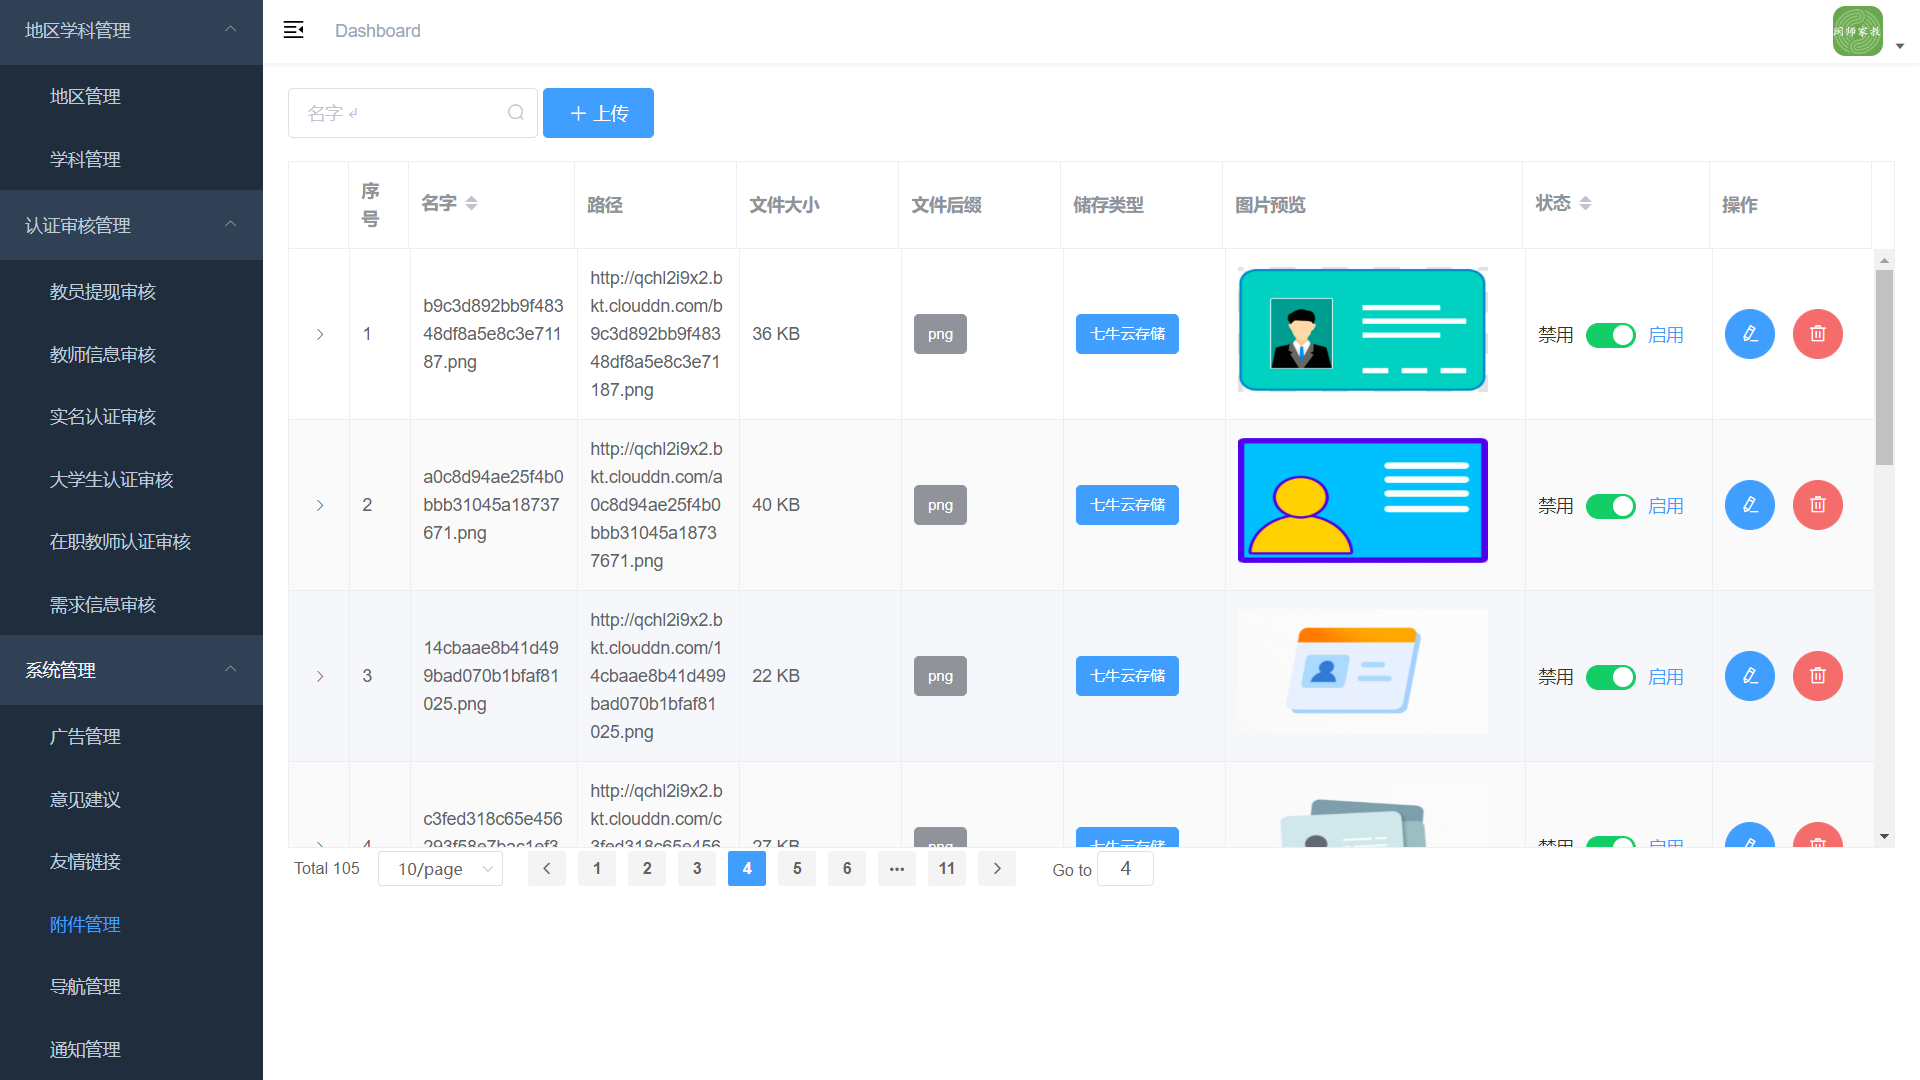Click the search magnifier icon in name field
This screenshot has height=1080, width=1920.
tap(516, 113)
